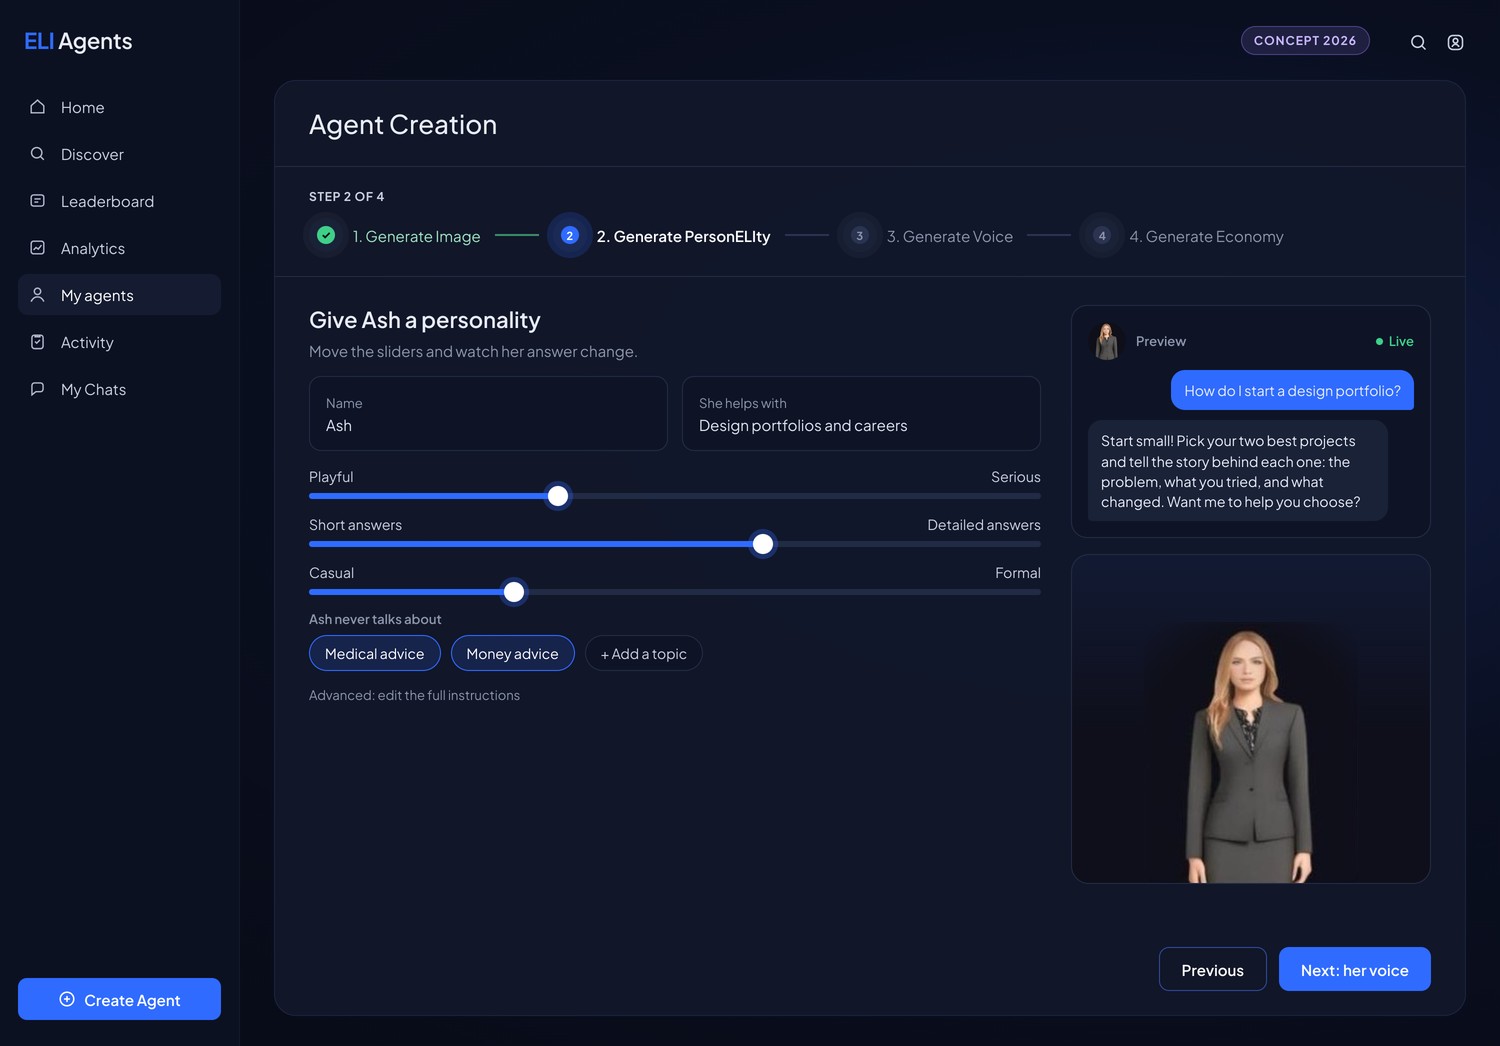
Task: Click the CONCEPT 2026 badge
Action: [1305, 40]
